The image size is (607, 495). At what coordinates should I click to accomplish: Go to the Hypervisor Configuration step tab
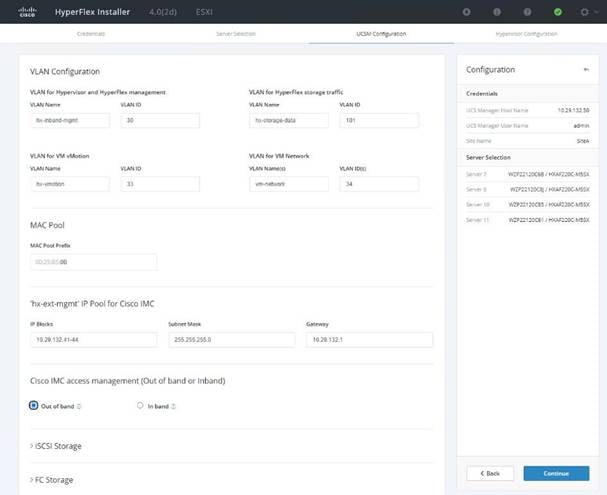point(526,34)
